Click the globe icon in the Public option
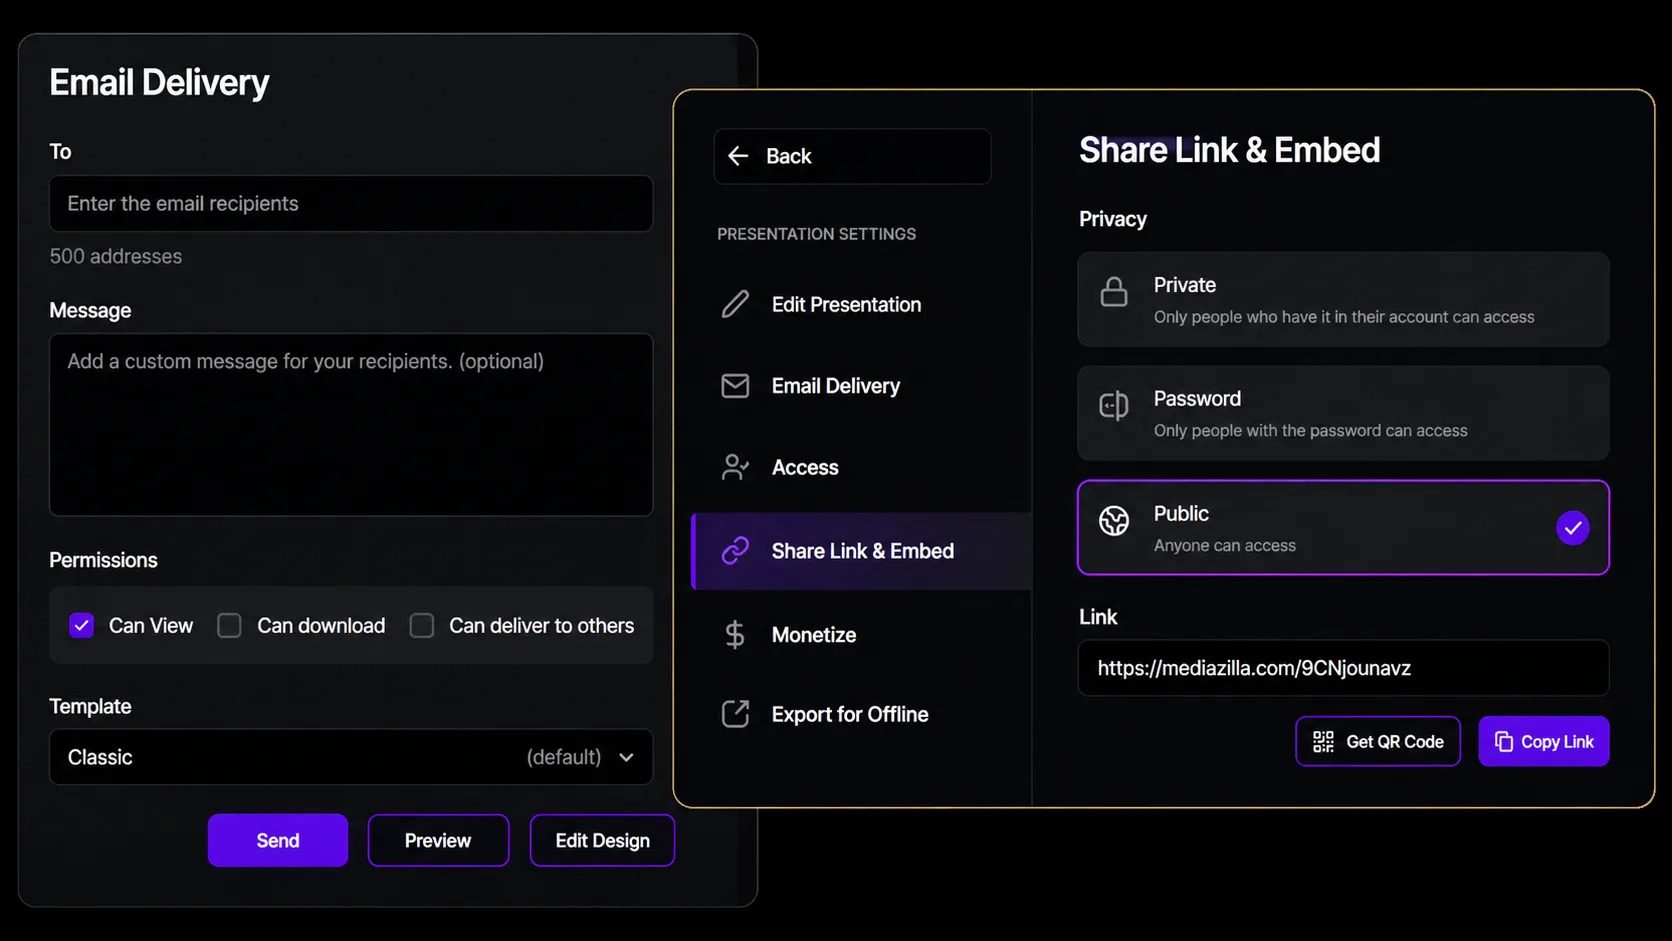This screenshot has height=941, width=1672. pos(1114,520)
